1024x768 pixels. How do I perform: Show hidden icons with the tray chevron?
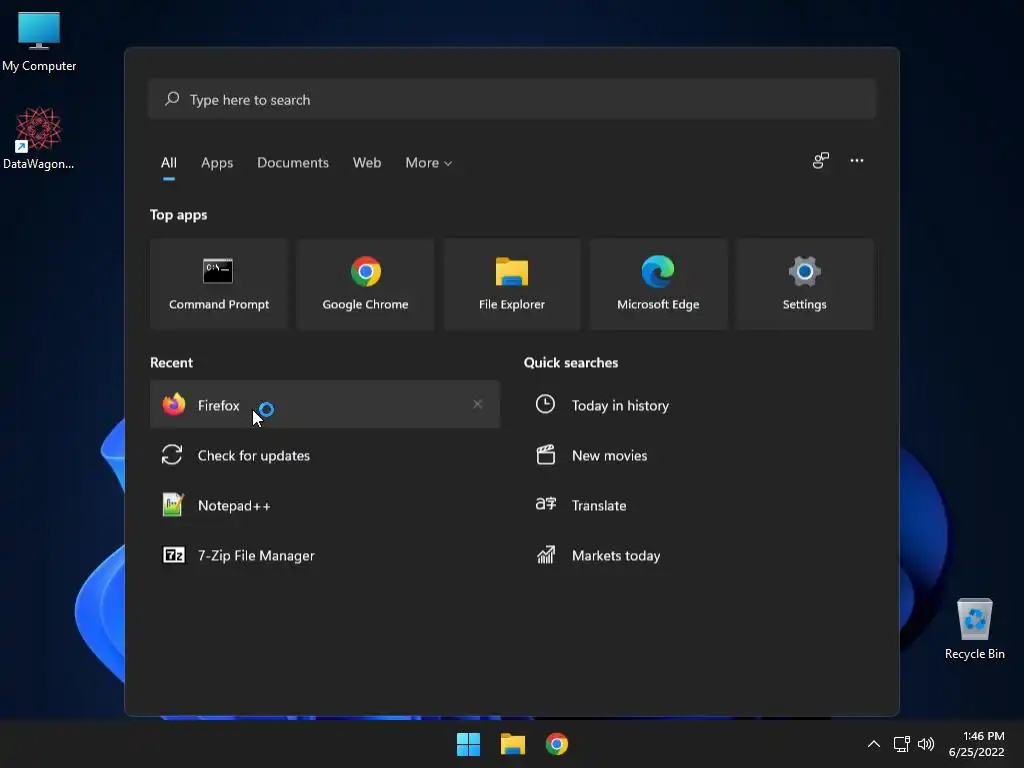tap(874, 744)
